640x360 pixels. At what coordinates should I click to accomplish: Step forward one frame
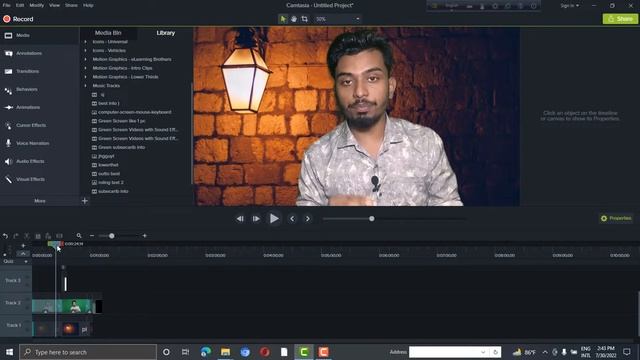pos(256,219)
